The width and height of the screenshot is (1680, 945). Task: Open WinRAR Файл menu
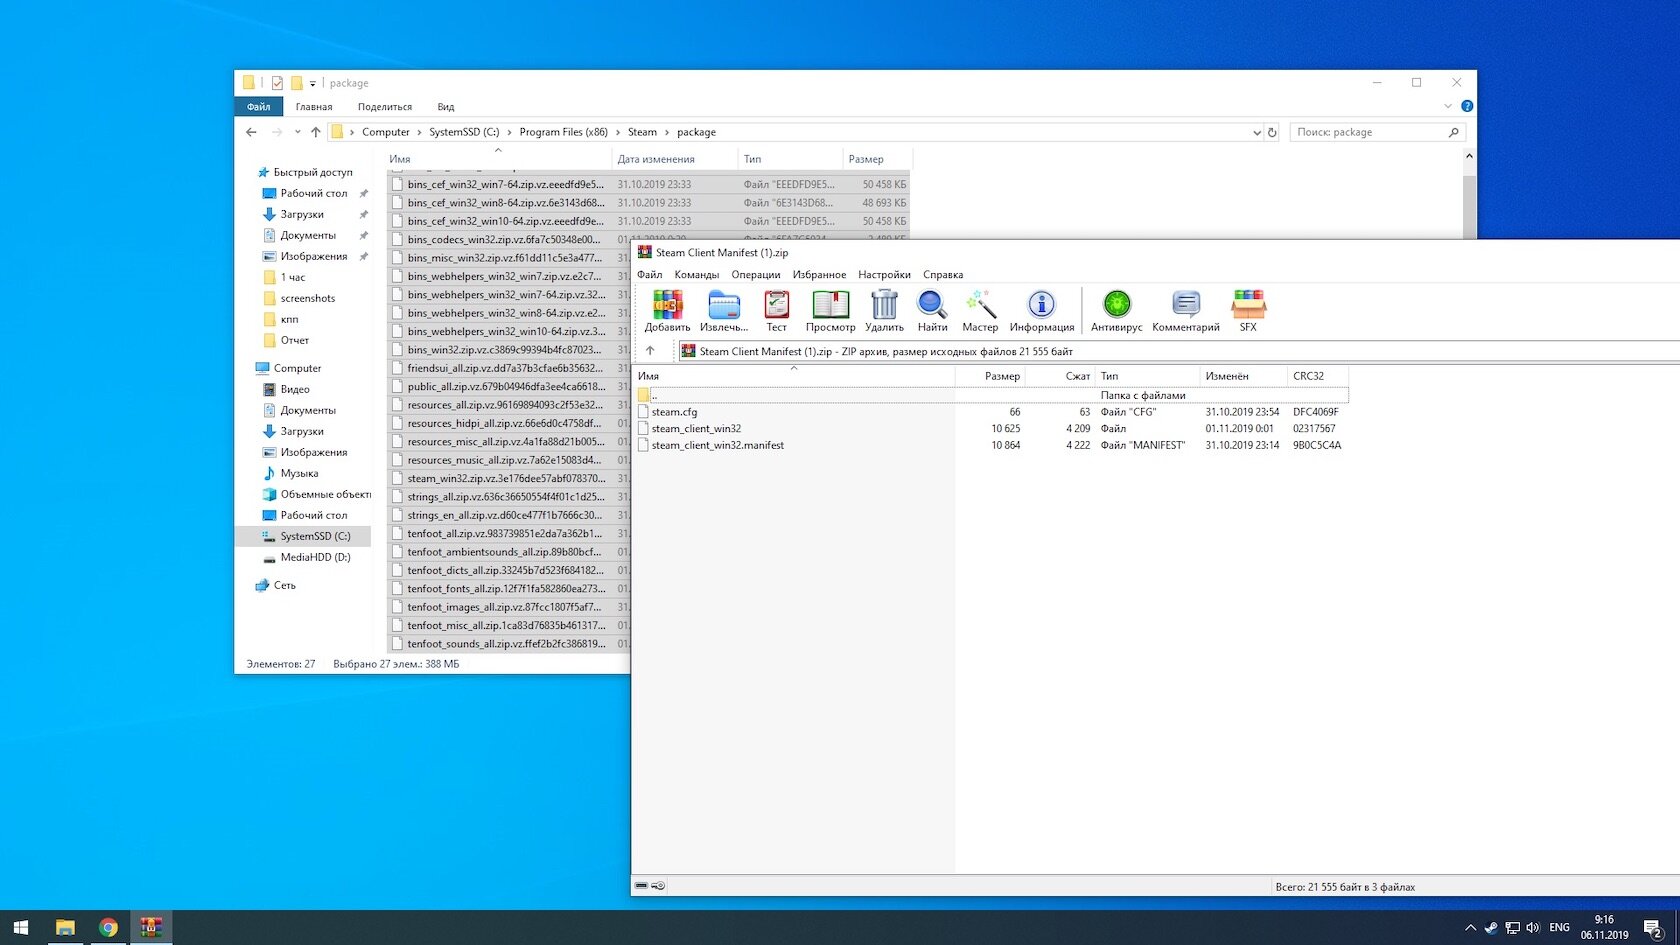point(650,274)
